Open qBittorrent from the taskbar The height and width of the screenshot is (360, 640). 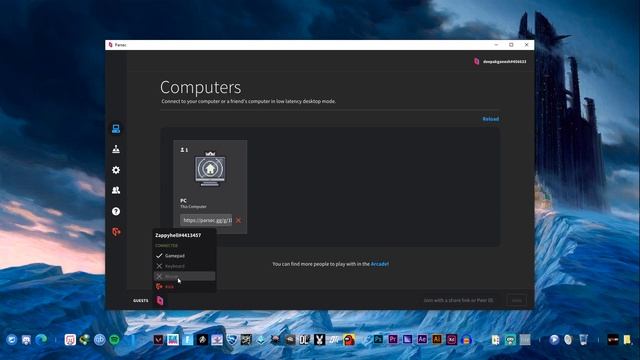coord(100,340)
